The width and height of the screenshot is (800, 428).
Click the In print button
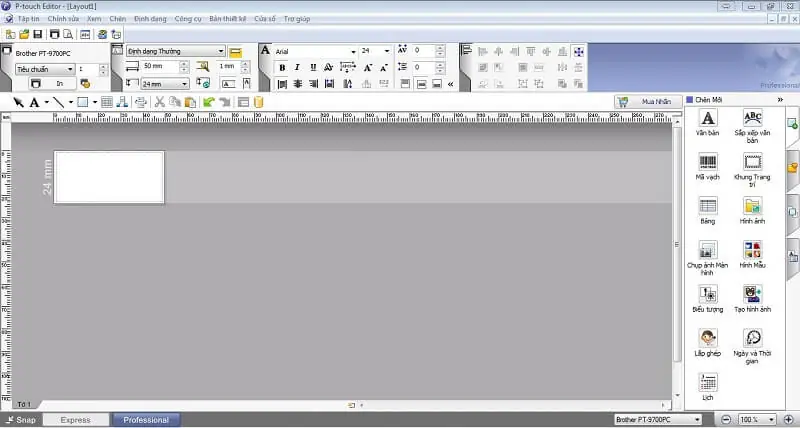pyautogui.click(x=51, y=84)
